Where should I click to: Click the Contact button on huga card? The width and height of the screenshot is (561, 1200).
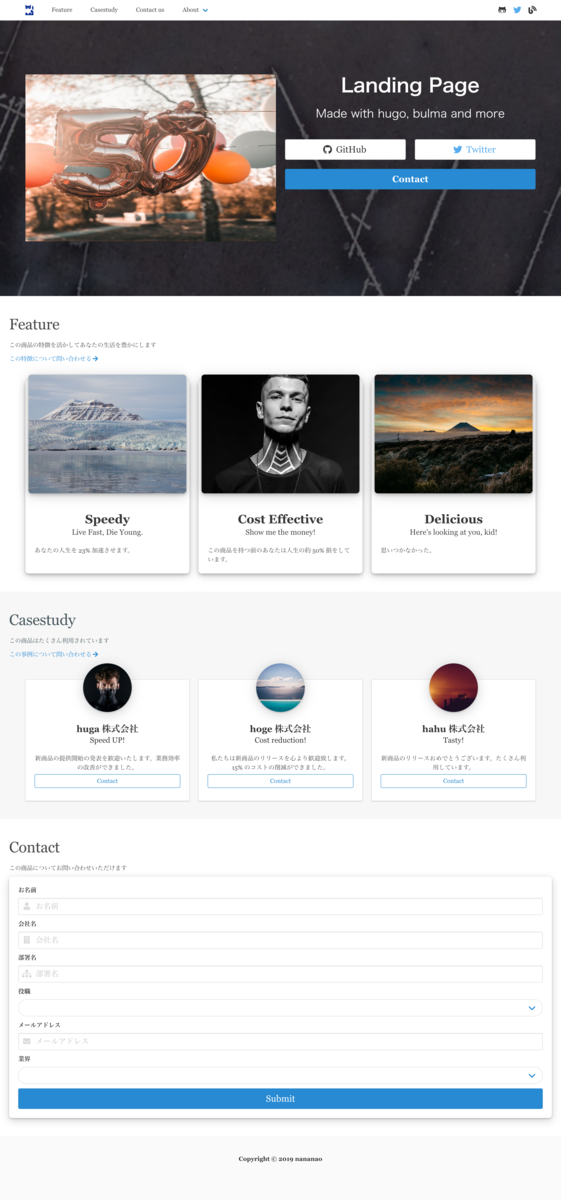tap(107, 781)
